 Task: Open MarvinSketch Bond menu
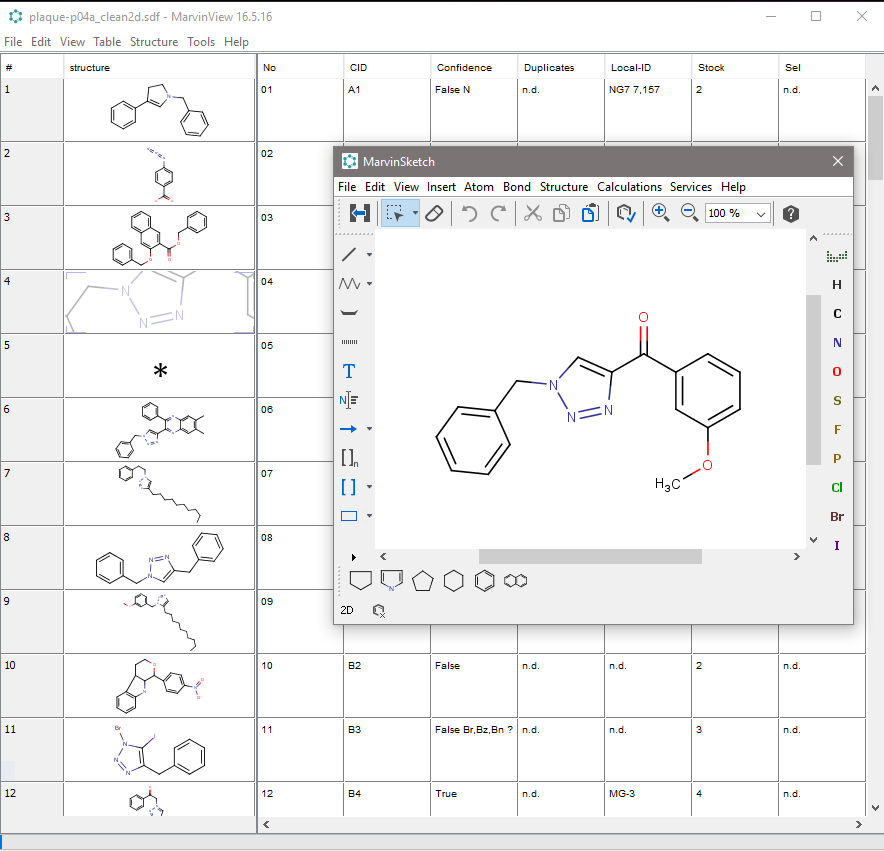[517, 187]
